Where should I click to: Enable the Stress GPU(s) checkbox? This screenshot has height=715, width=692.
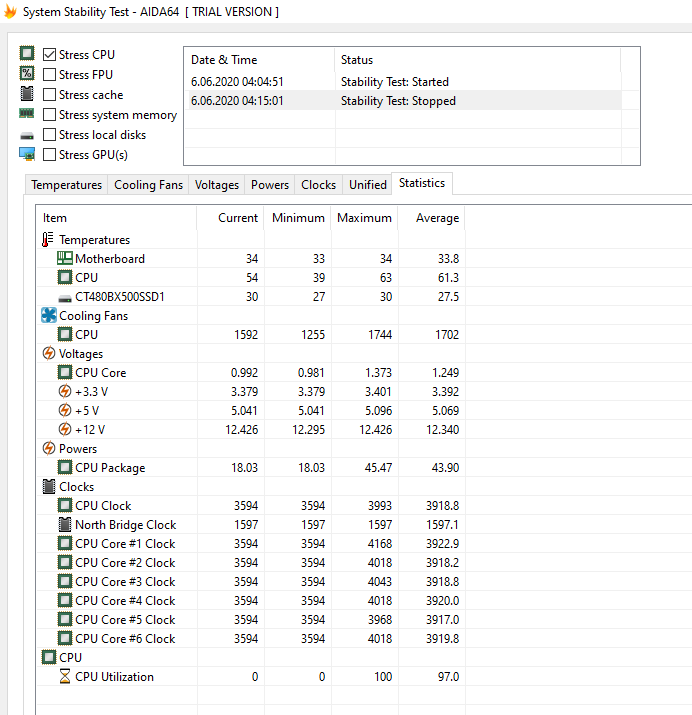click(49, 155)
